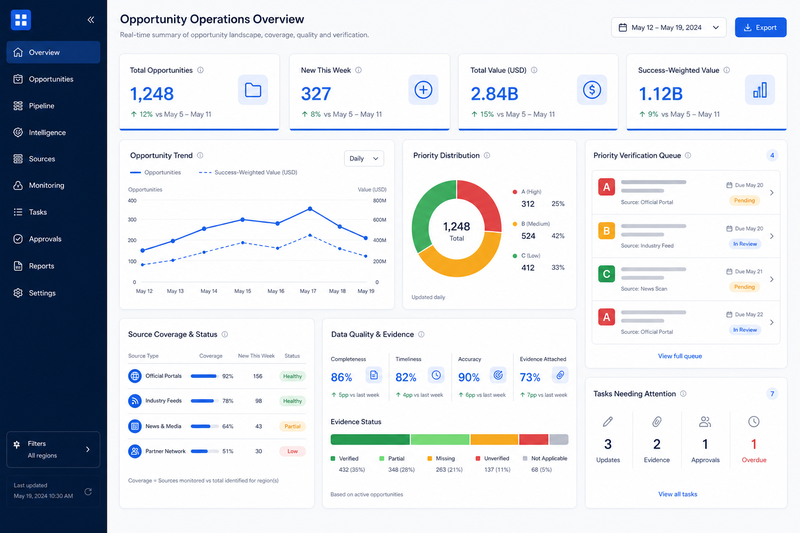The image size is (800, 533).
Task: Toggle the A (High) legend item in Priority Distribution
Action: [x=527, y=192]
